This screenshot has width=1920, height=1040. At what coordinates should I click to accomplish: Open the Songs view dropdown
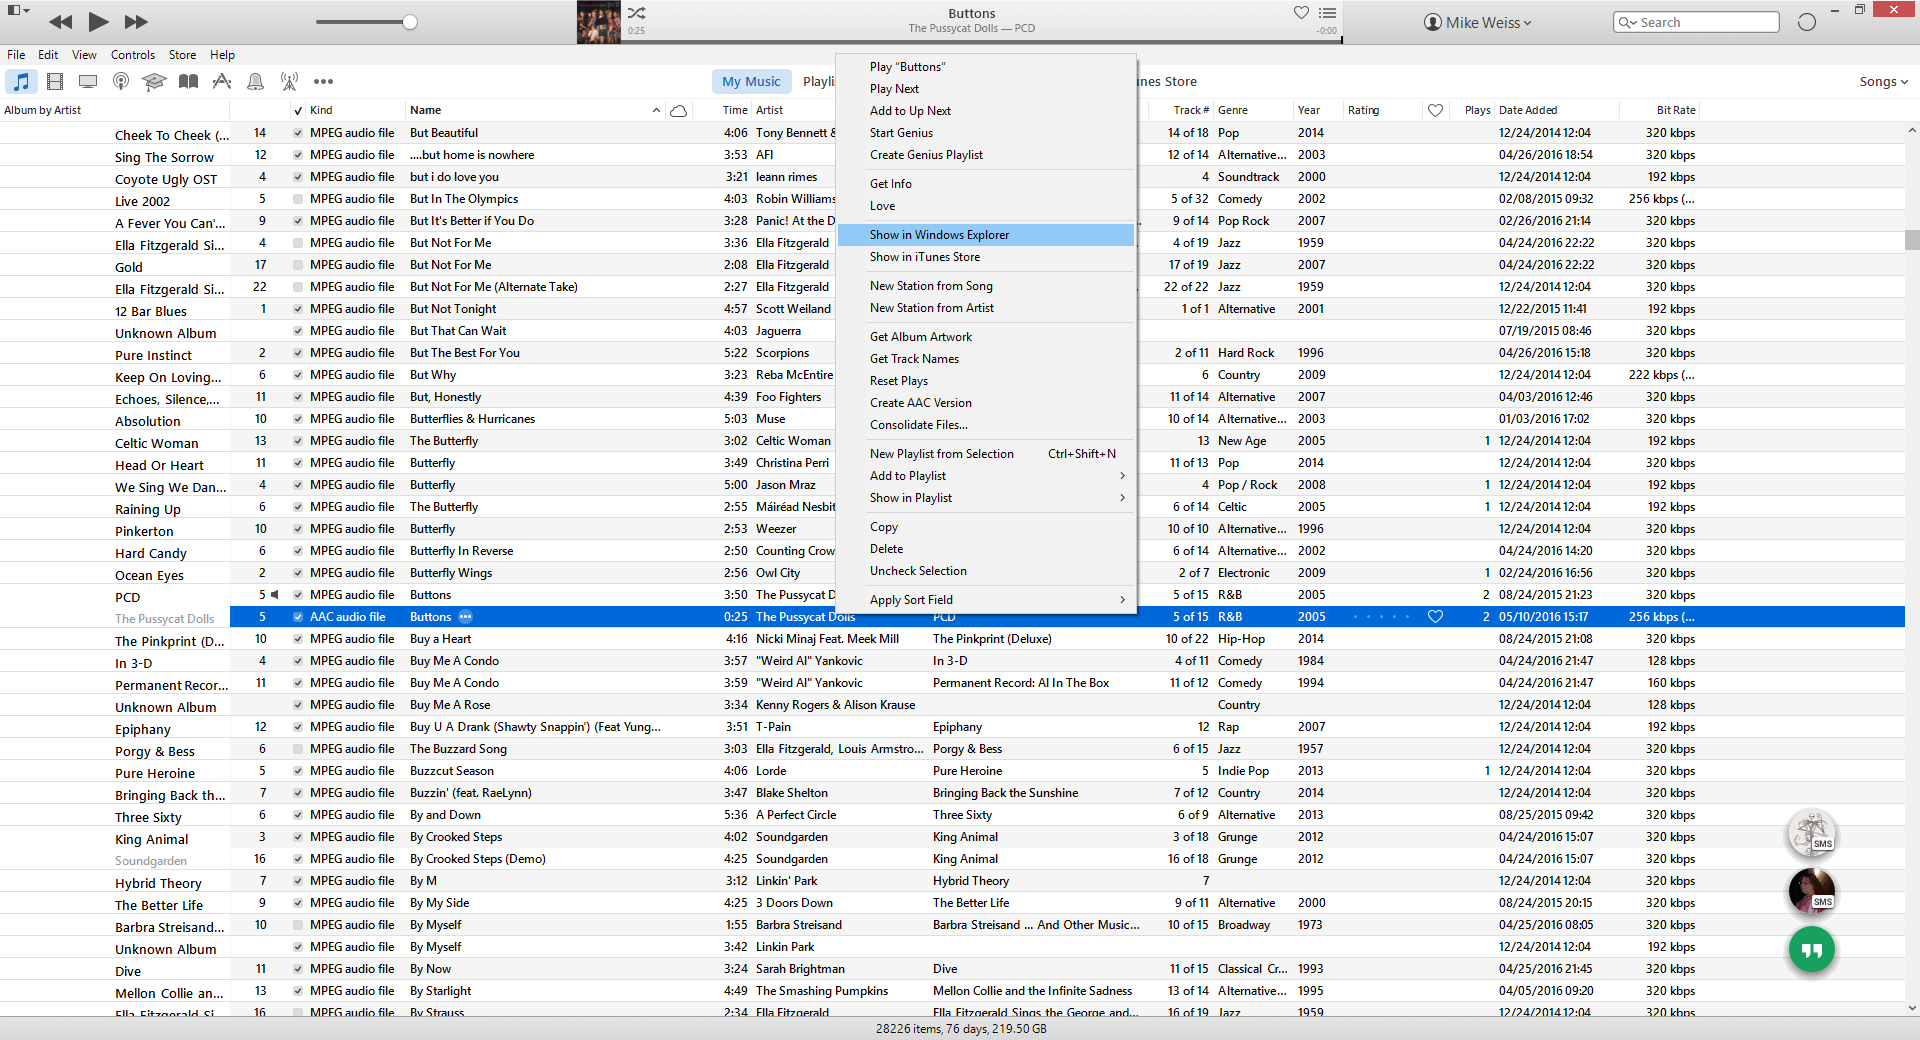[1883, 82]
